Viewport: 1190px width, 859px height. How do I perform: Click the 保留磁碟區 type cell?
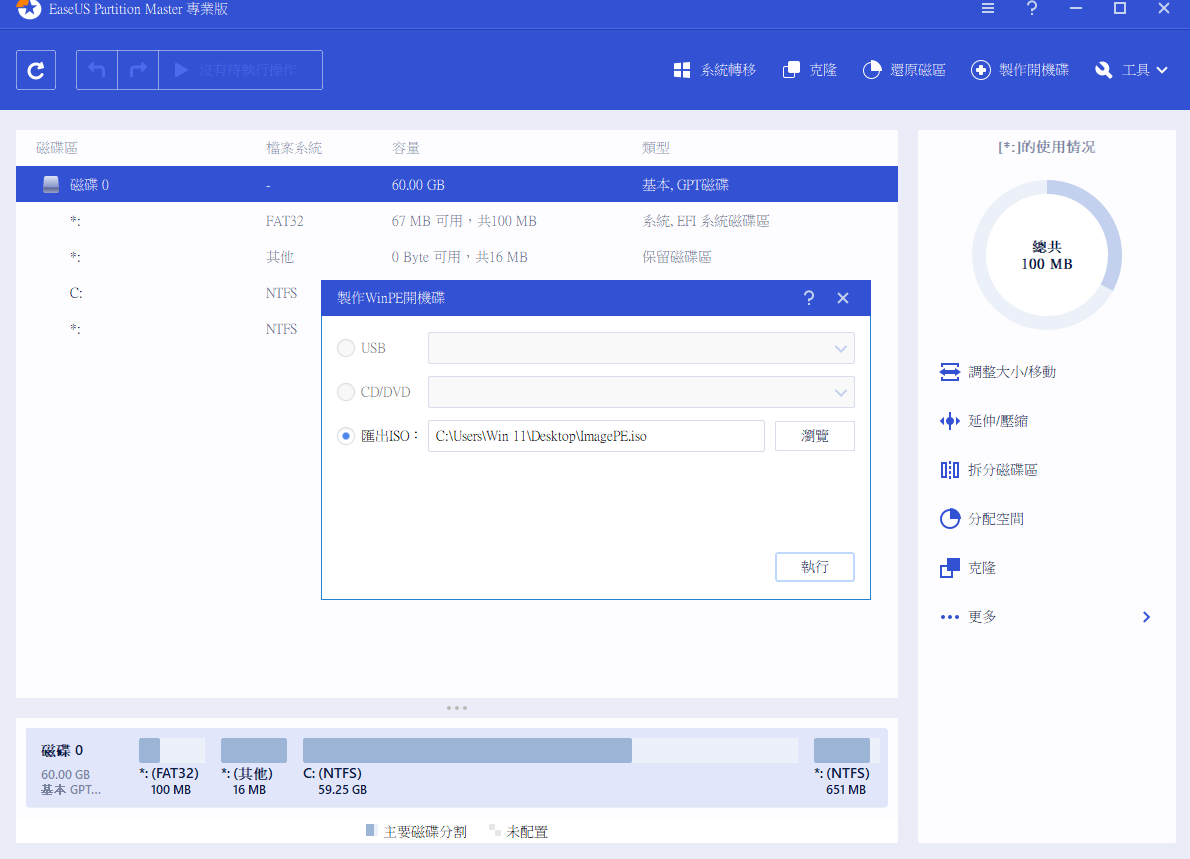click(677, 257)
